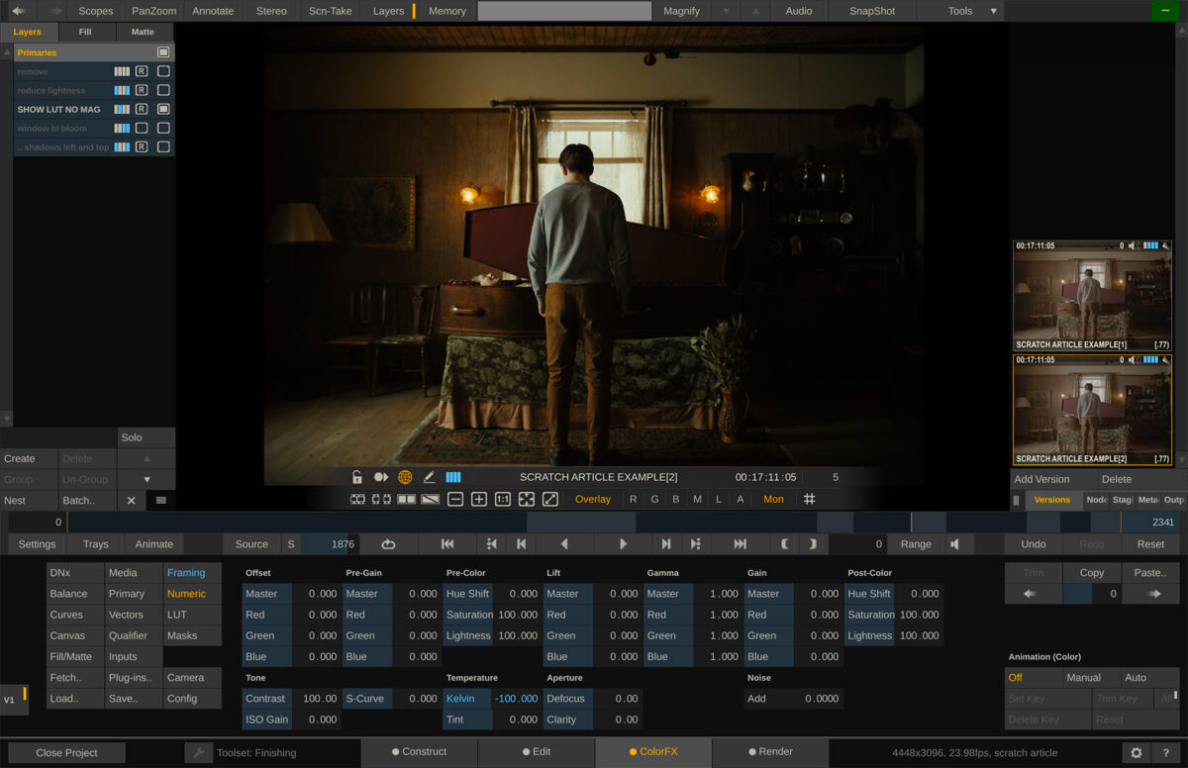Click the full-screen diagonal arrow icon
The height and width of the screenshot is (768, 1188).
(x=551, y=499)
